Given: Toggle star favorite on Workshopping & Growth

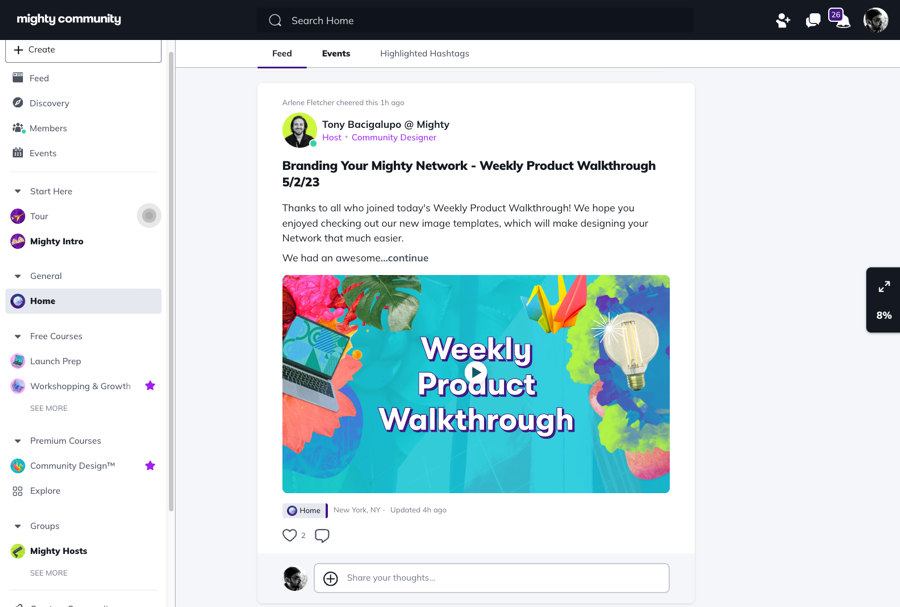Looking at the screenshot, I should [150, 386].
